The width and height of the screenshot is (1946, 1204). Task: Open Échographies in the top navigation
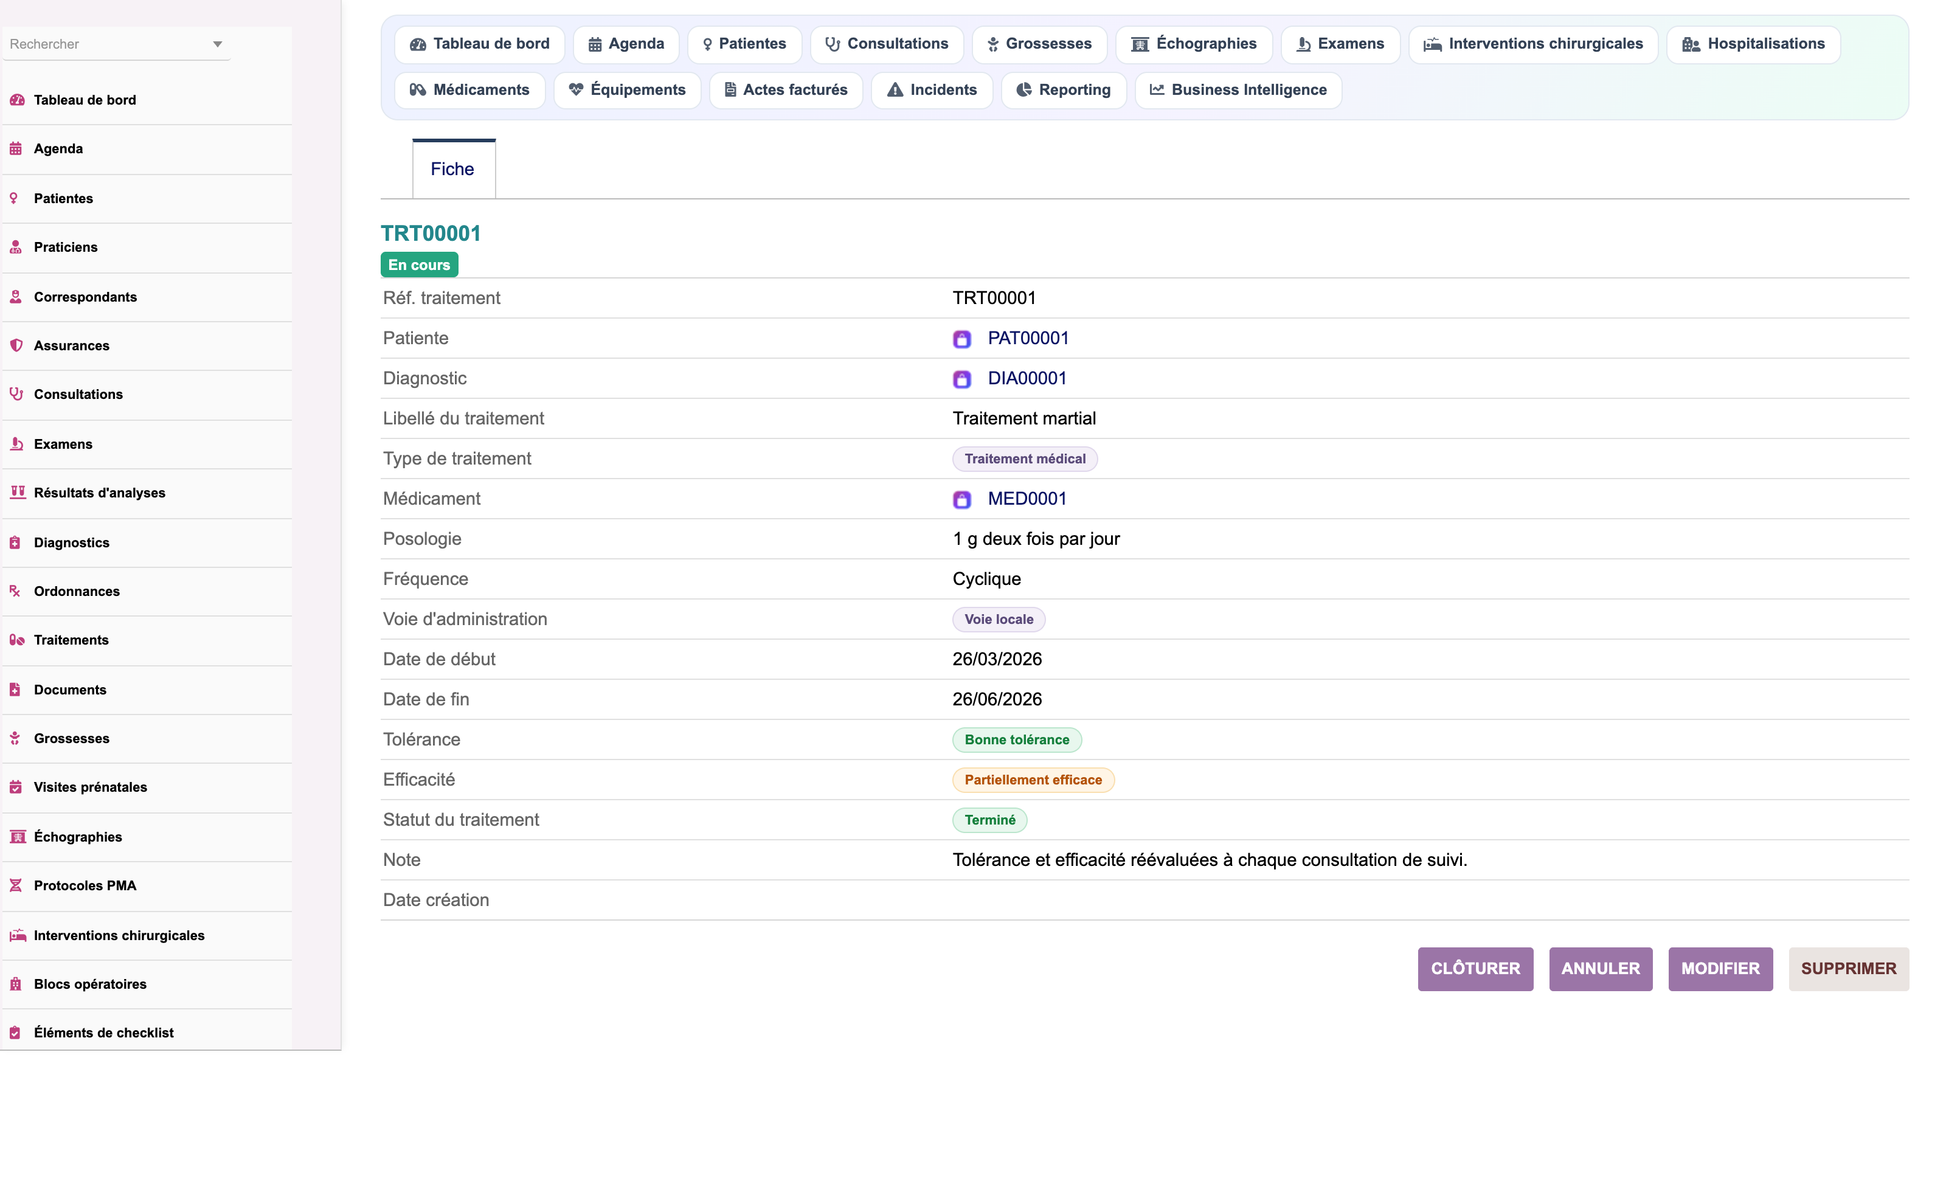(1194, 44)
